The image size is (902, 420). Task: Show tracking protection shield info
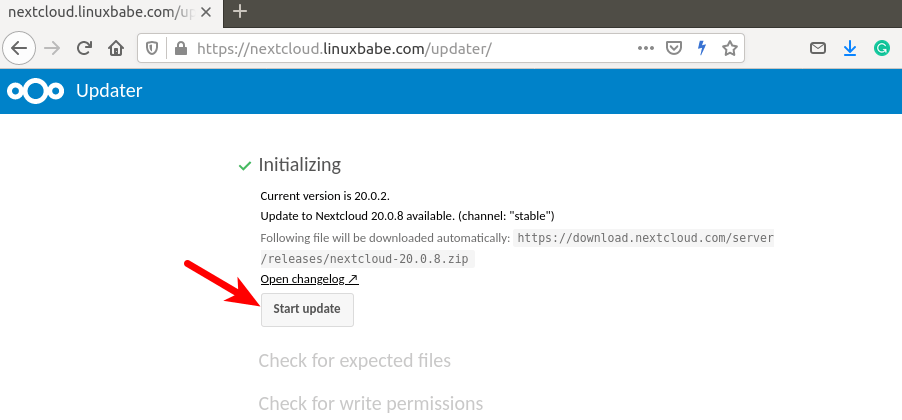coord(152,48)
